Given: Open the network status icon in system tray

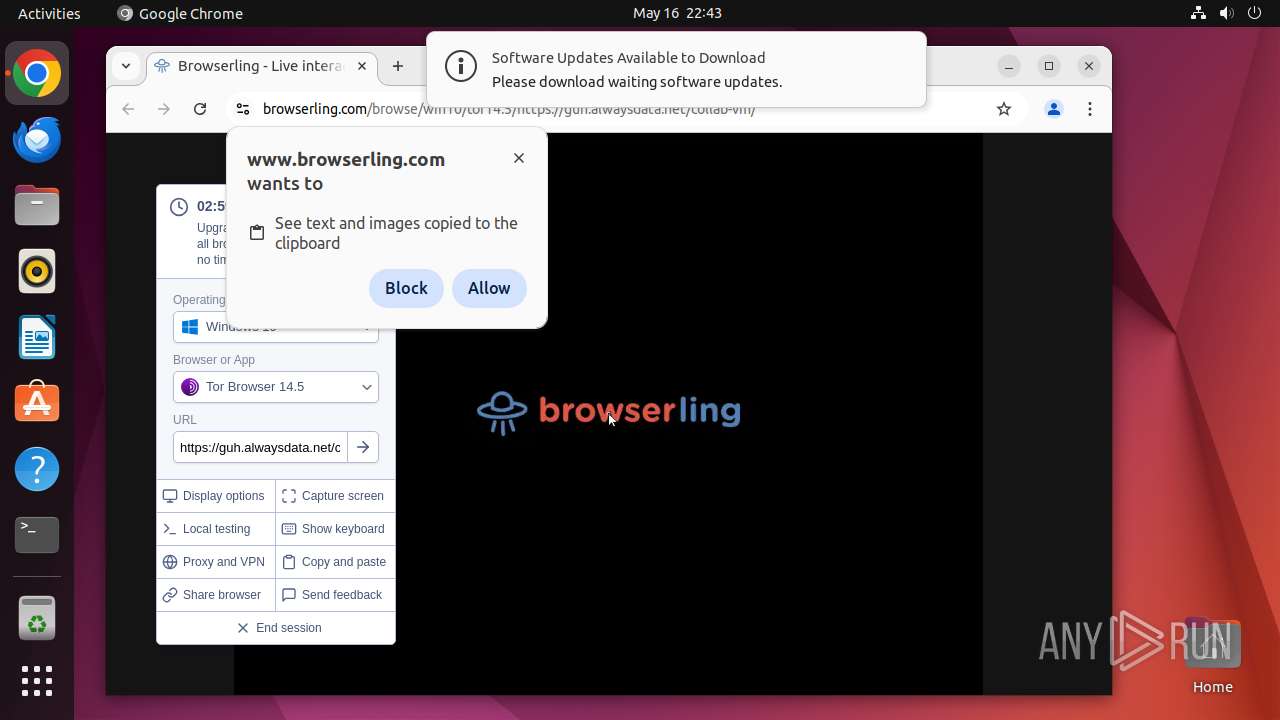Looking at the screenshot, I should (1198, 13).
